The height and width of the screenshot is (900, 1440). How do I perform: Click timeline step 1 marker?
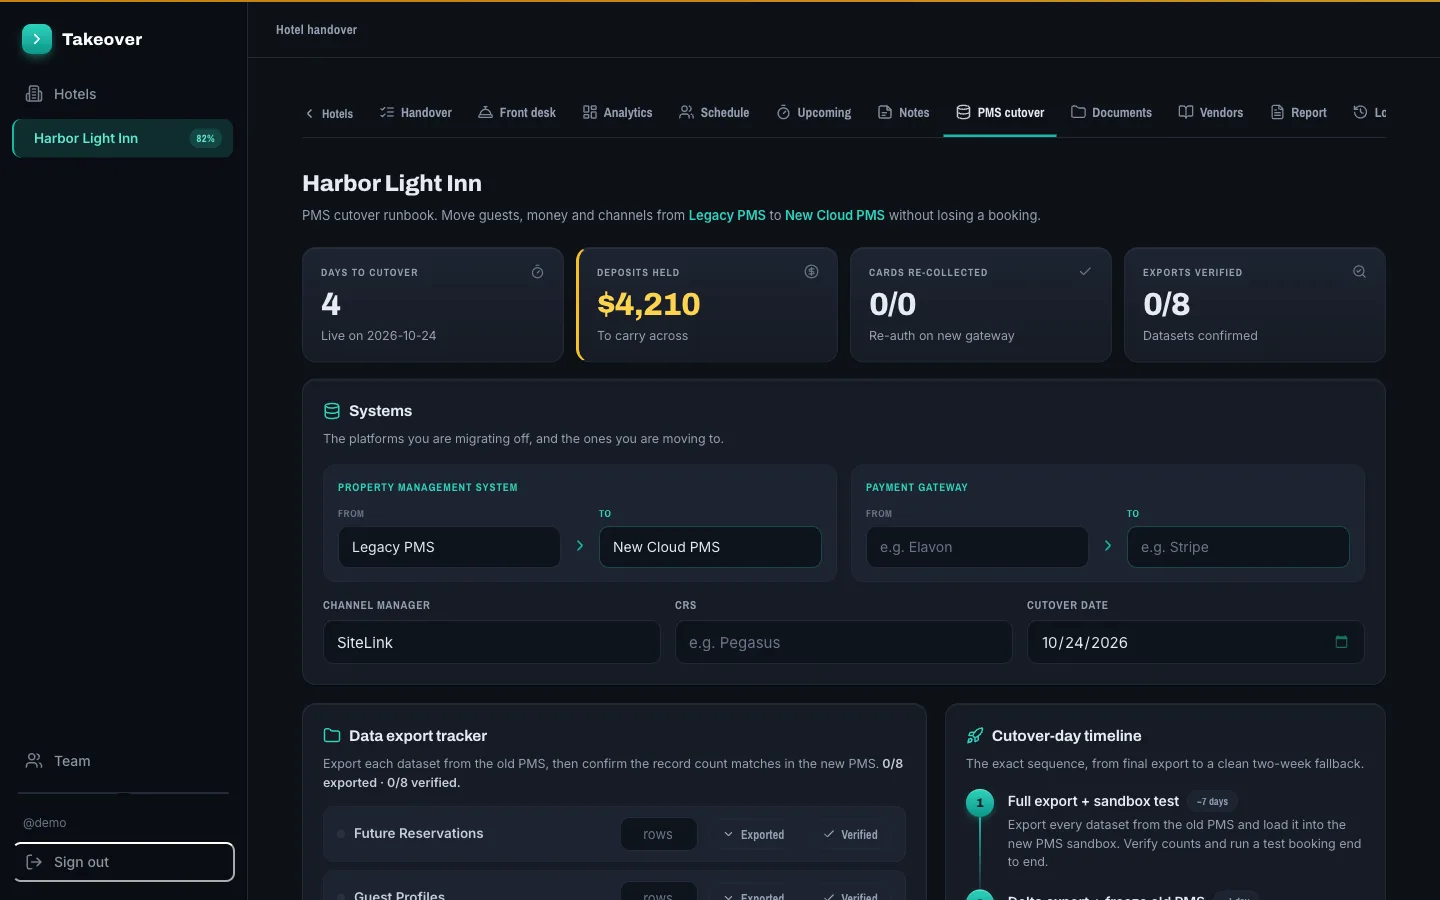980,803
